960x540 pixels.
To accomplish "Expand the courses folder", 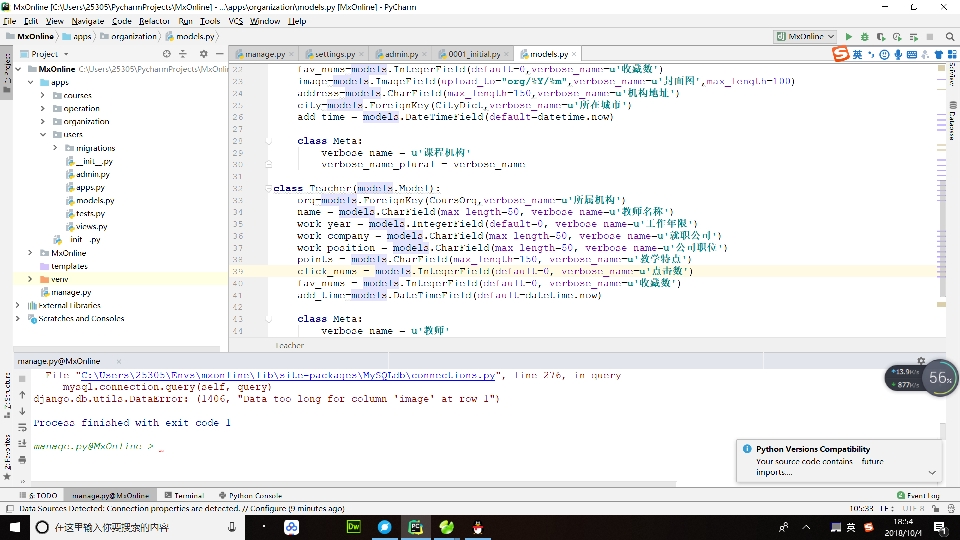I will pyautogui.click(x=43, y=95).
